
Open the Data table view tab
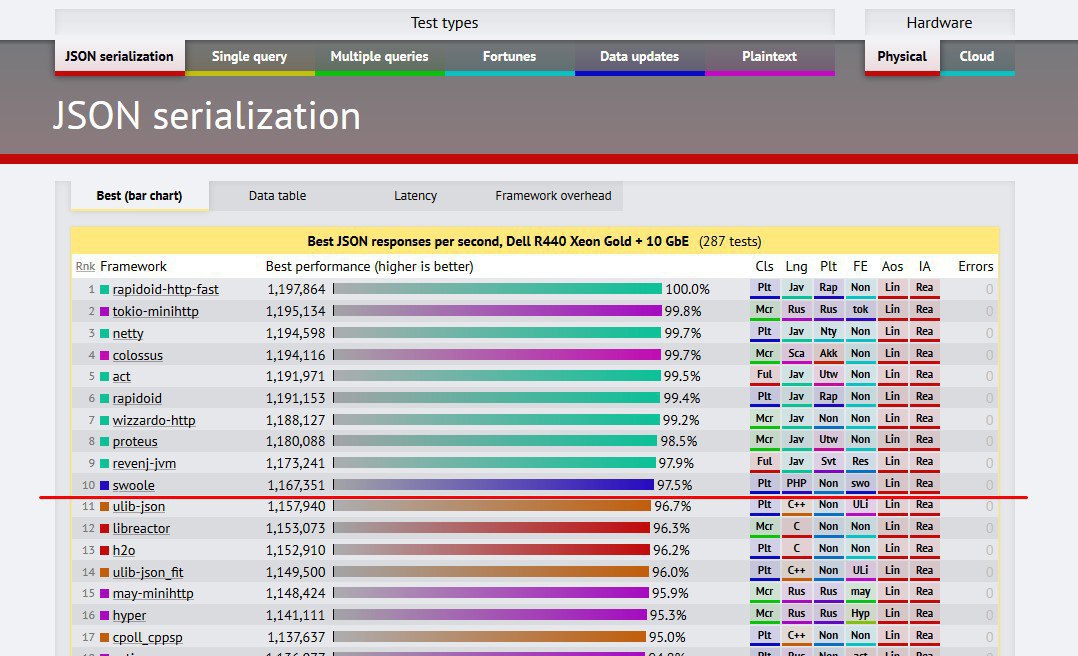(x=278, y=196)
